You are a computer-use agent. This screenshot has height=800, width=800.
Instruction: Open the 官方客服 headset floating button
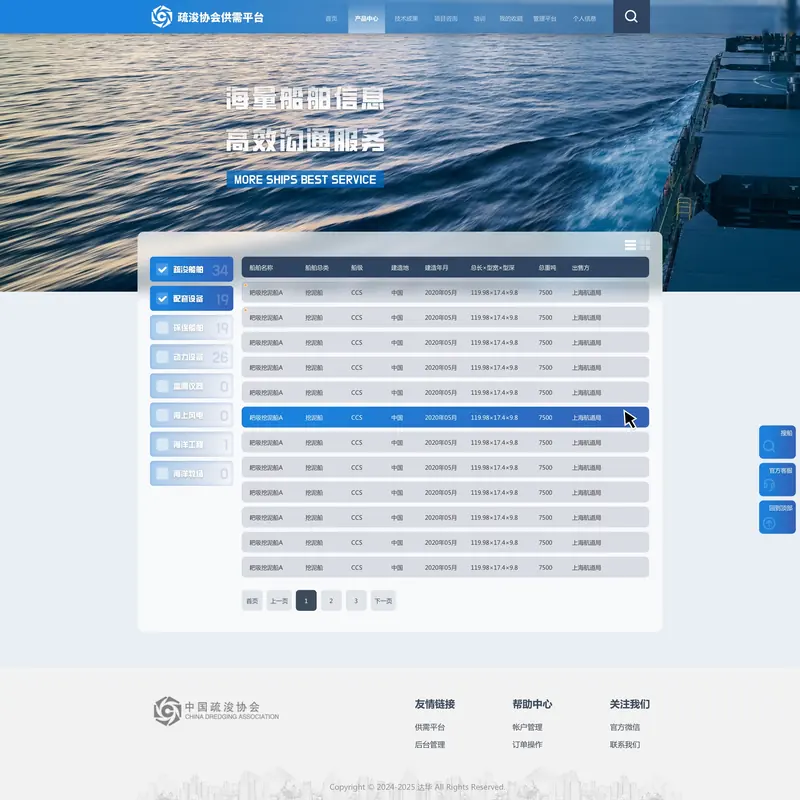tap(777, 480)
